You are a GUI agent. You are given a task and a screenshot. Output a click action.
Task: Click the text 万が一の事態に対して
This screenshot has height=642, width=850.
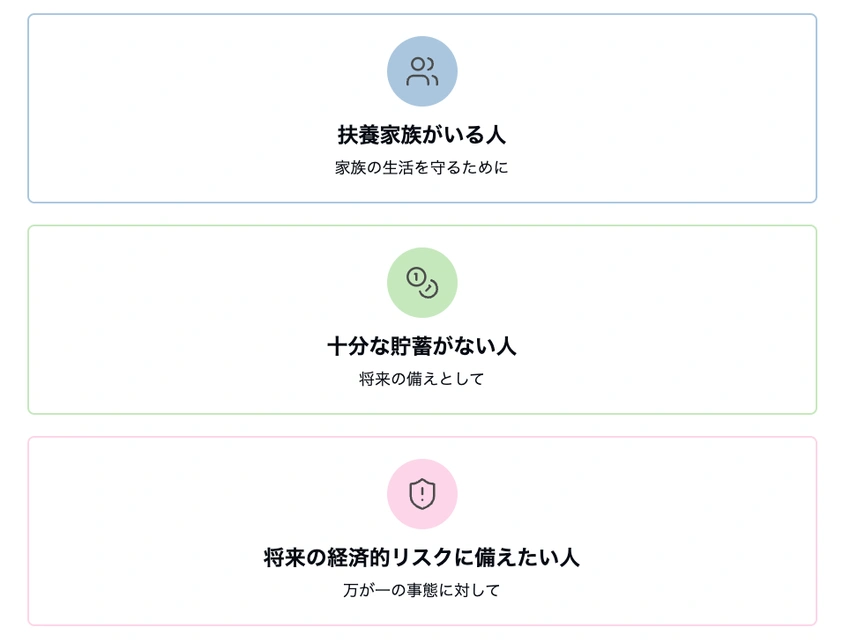pos(422,590)
